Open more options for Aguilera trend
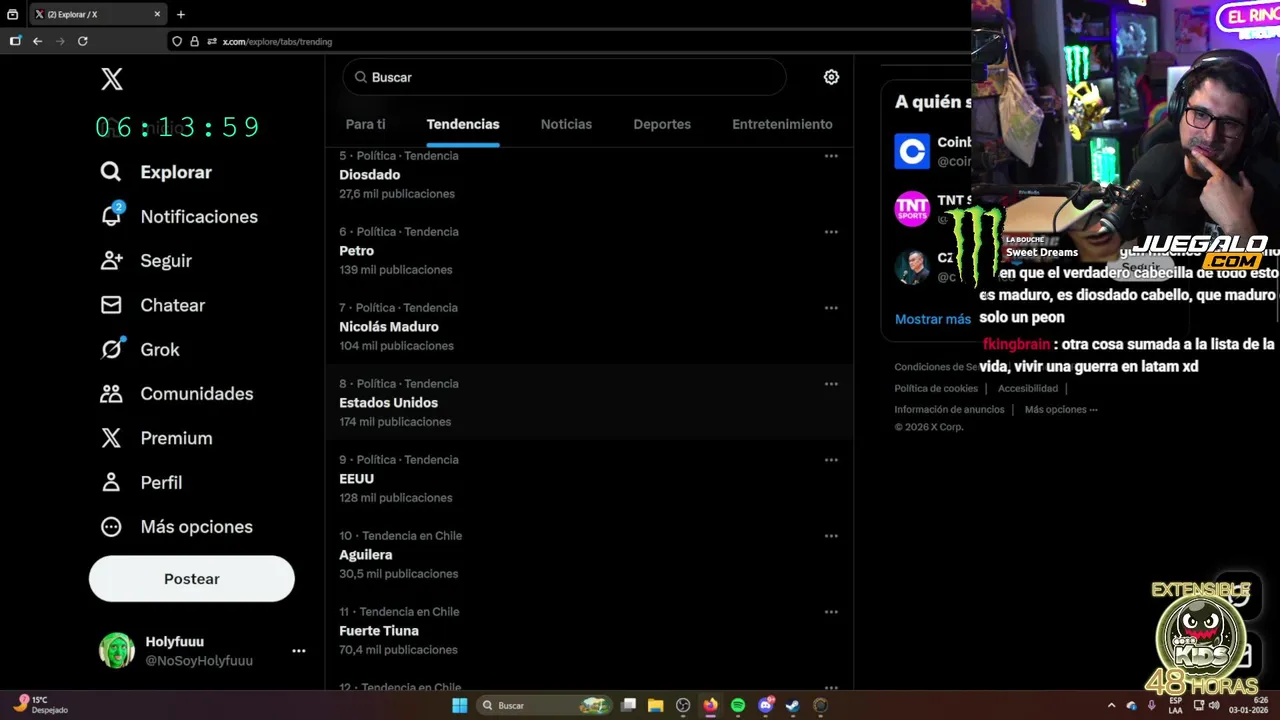Screen dimensions: 1280x720 831,536
